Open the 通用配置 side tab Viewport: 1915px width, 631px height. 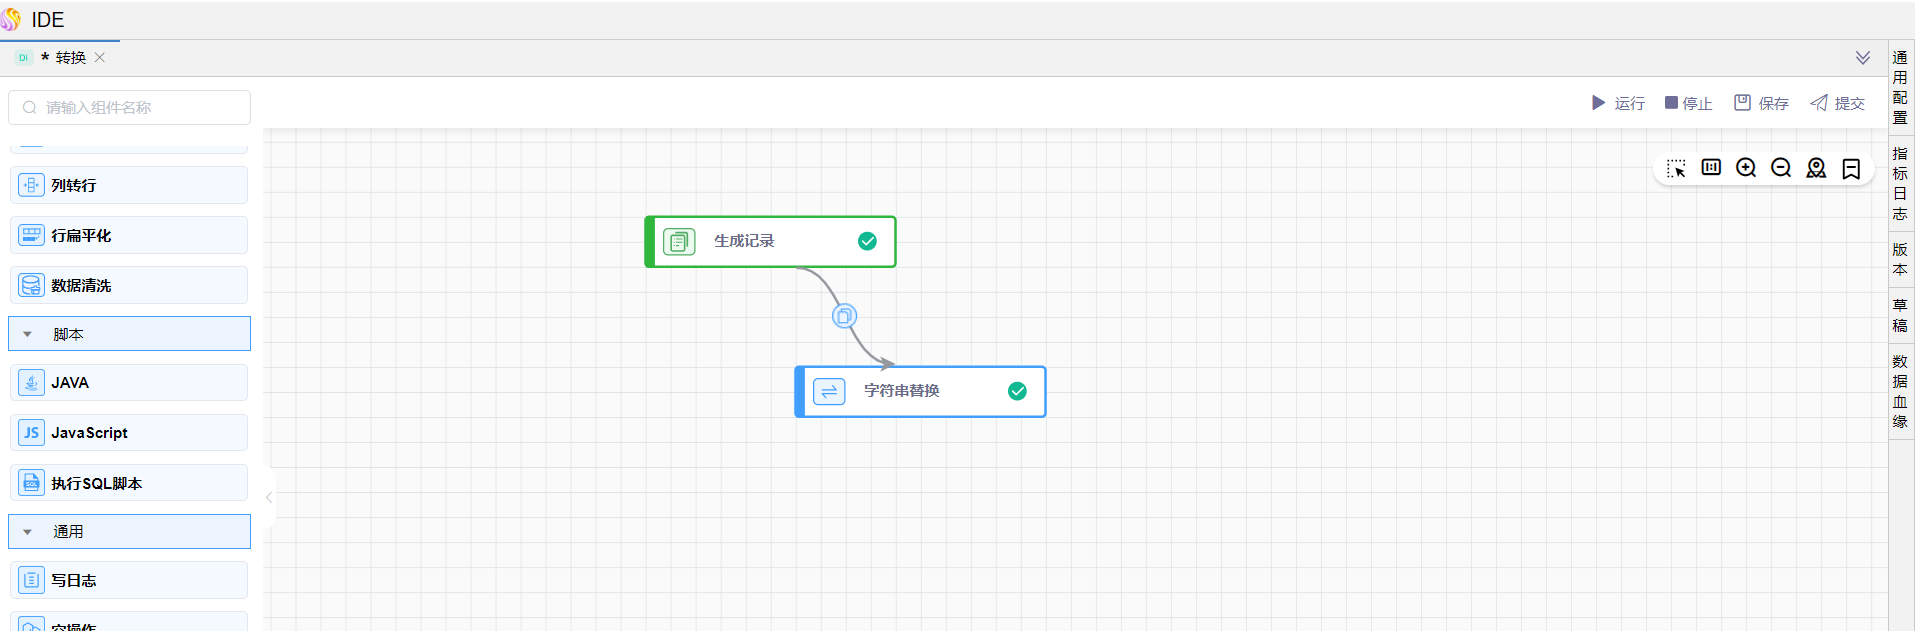(1900, 87)
